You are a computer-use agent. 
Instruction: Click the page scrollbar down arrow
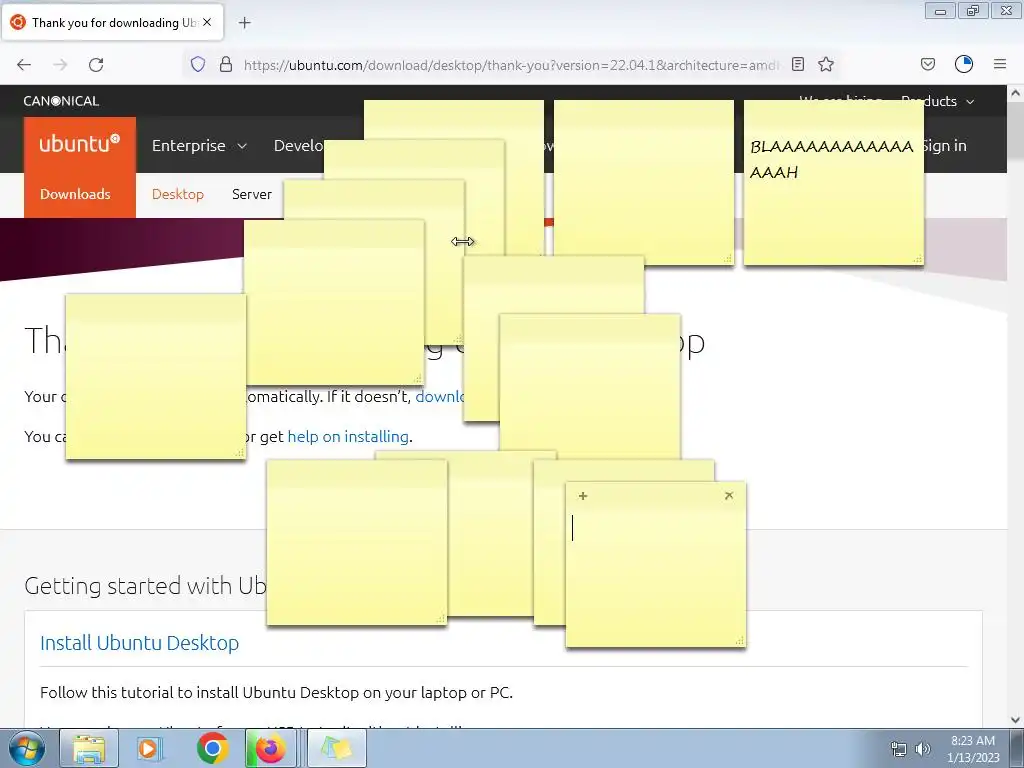click(1015, 720)
